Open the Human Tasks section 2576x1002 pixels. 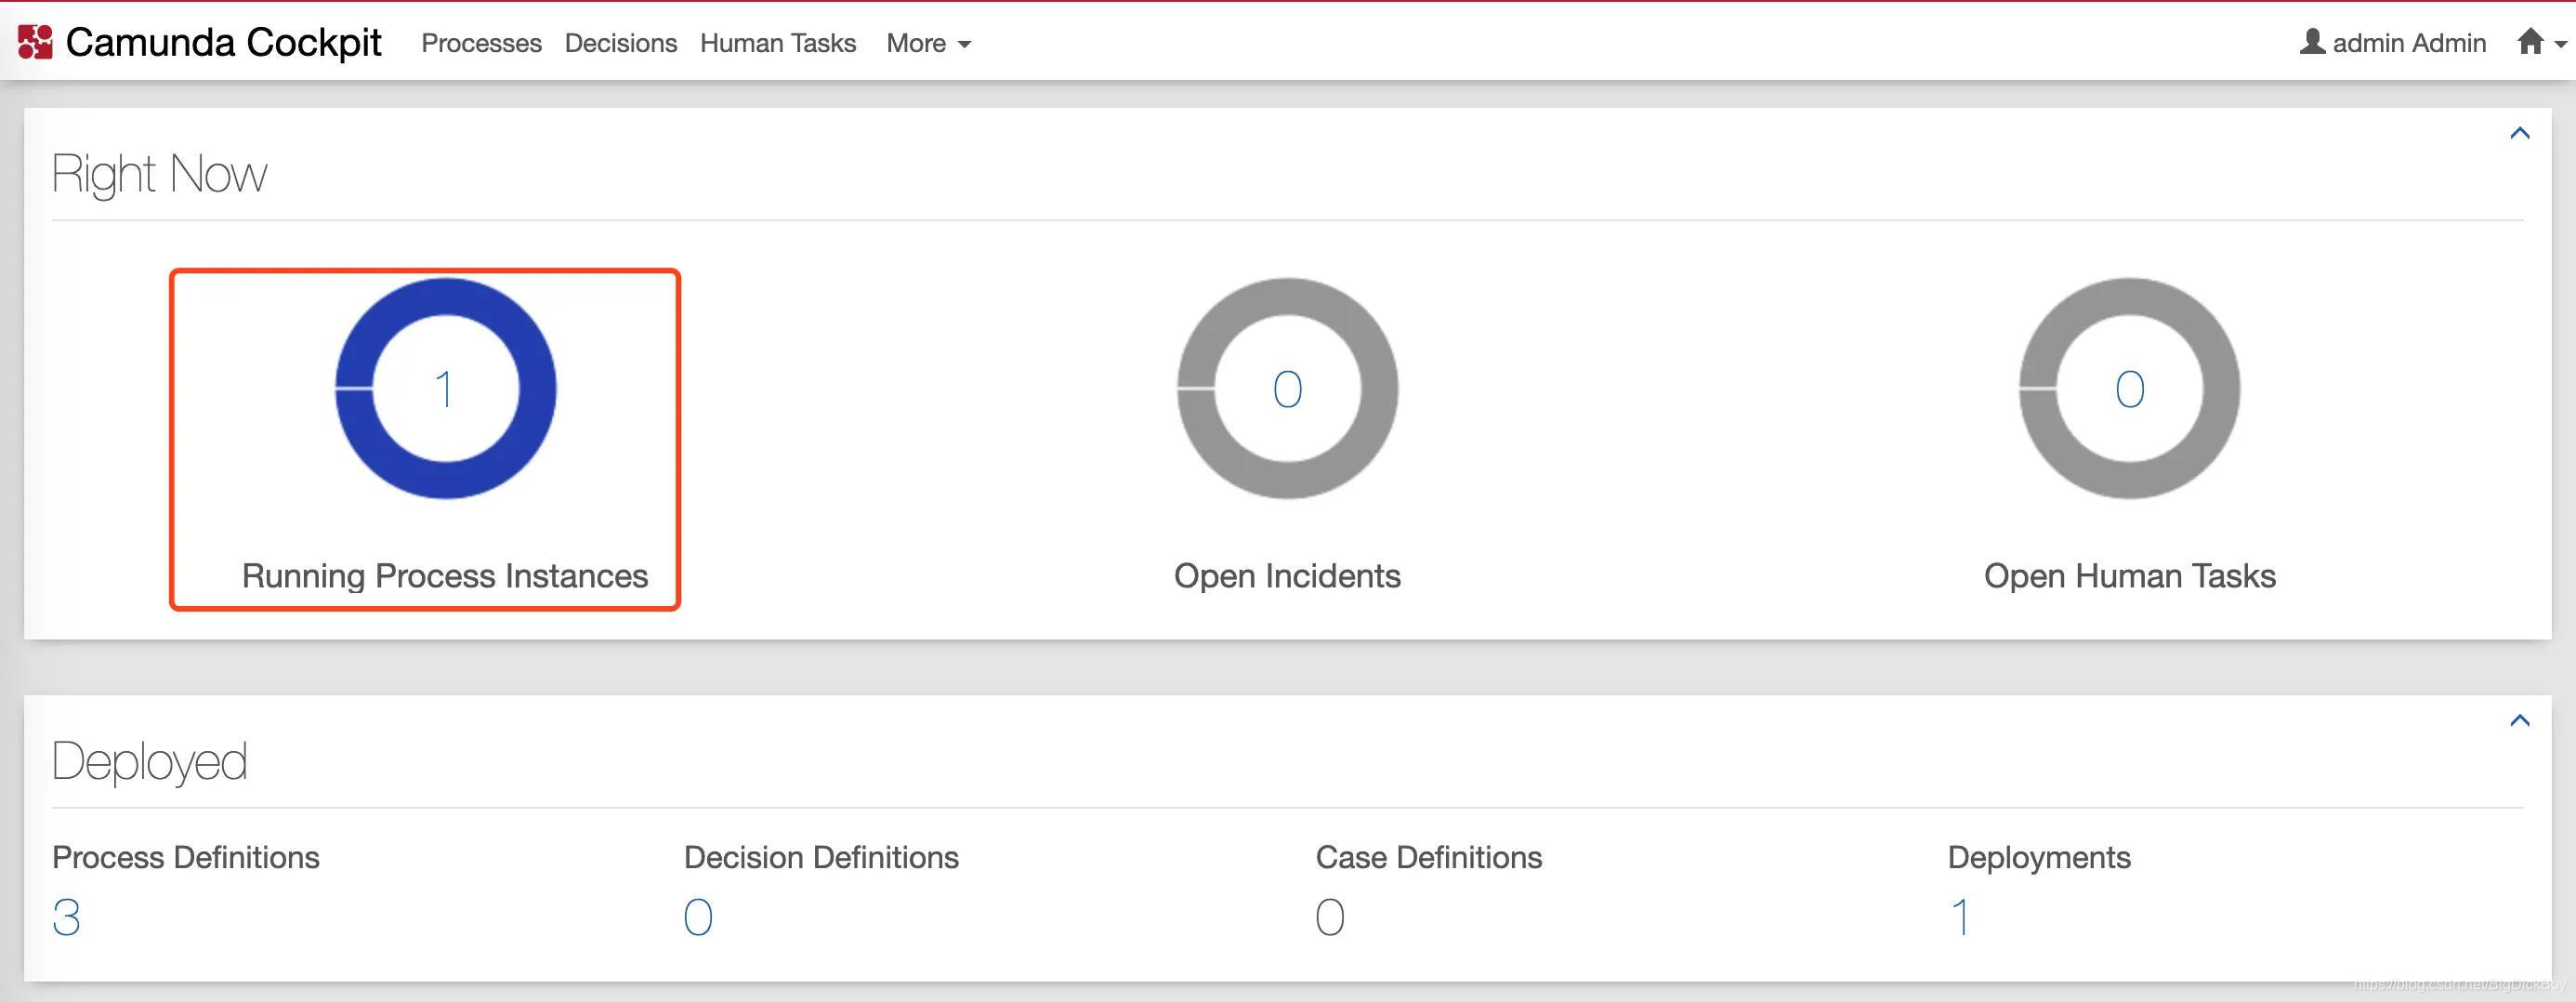[778, 43]
